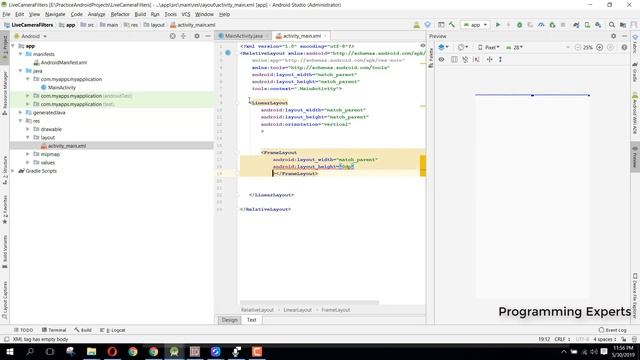
Task: Zoom in the layout preview
Action: pyautogui.click(x=600, y=47)
